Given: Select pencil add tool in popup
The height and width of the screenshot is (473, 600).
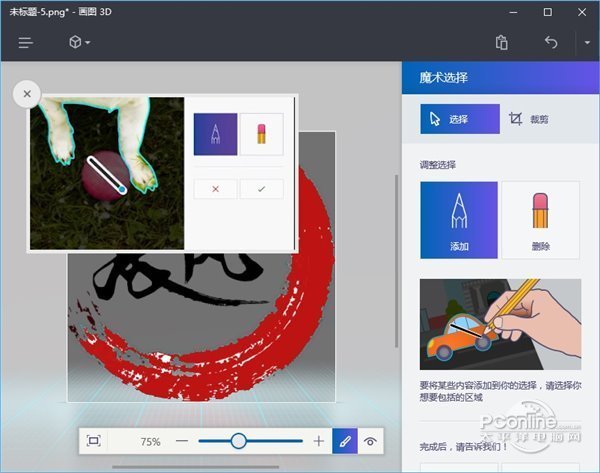Looking at the screenshot, I should point(215,134).
